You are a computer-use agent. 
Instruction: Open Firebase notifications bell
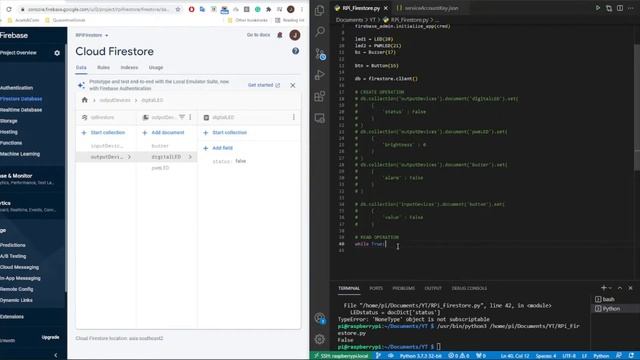coord(280,35)
